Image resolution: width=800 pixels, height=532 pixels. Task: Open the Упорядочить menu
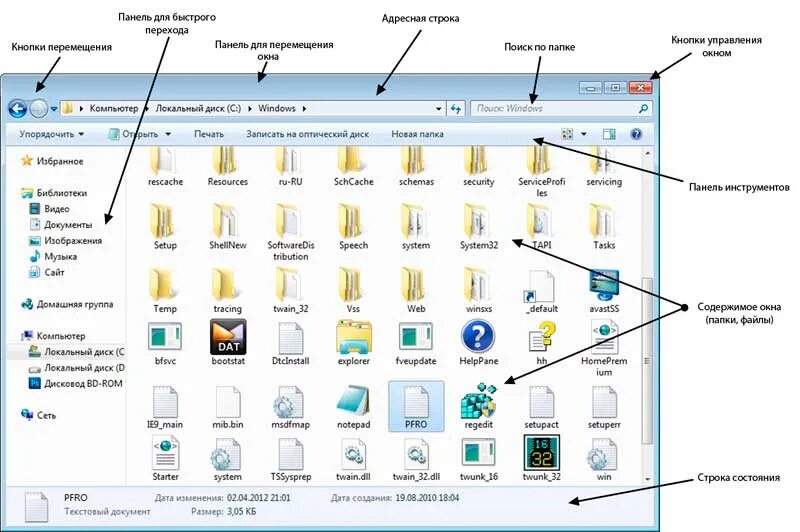click(52, 134)
